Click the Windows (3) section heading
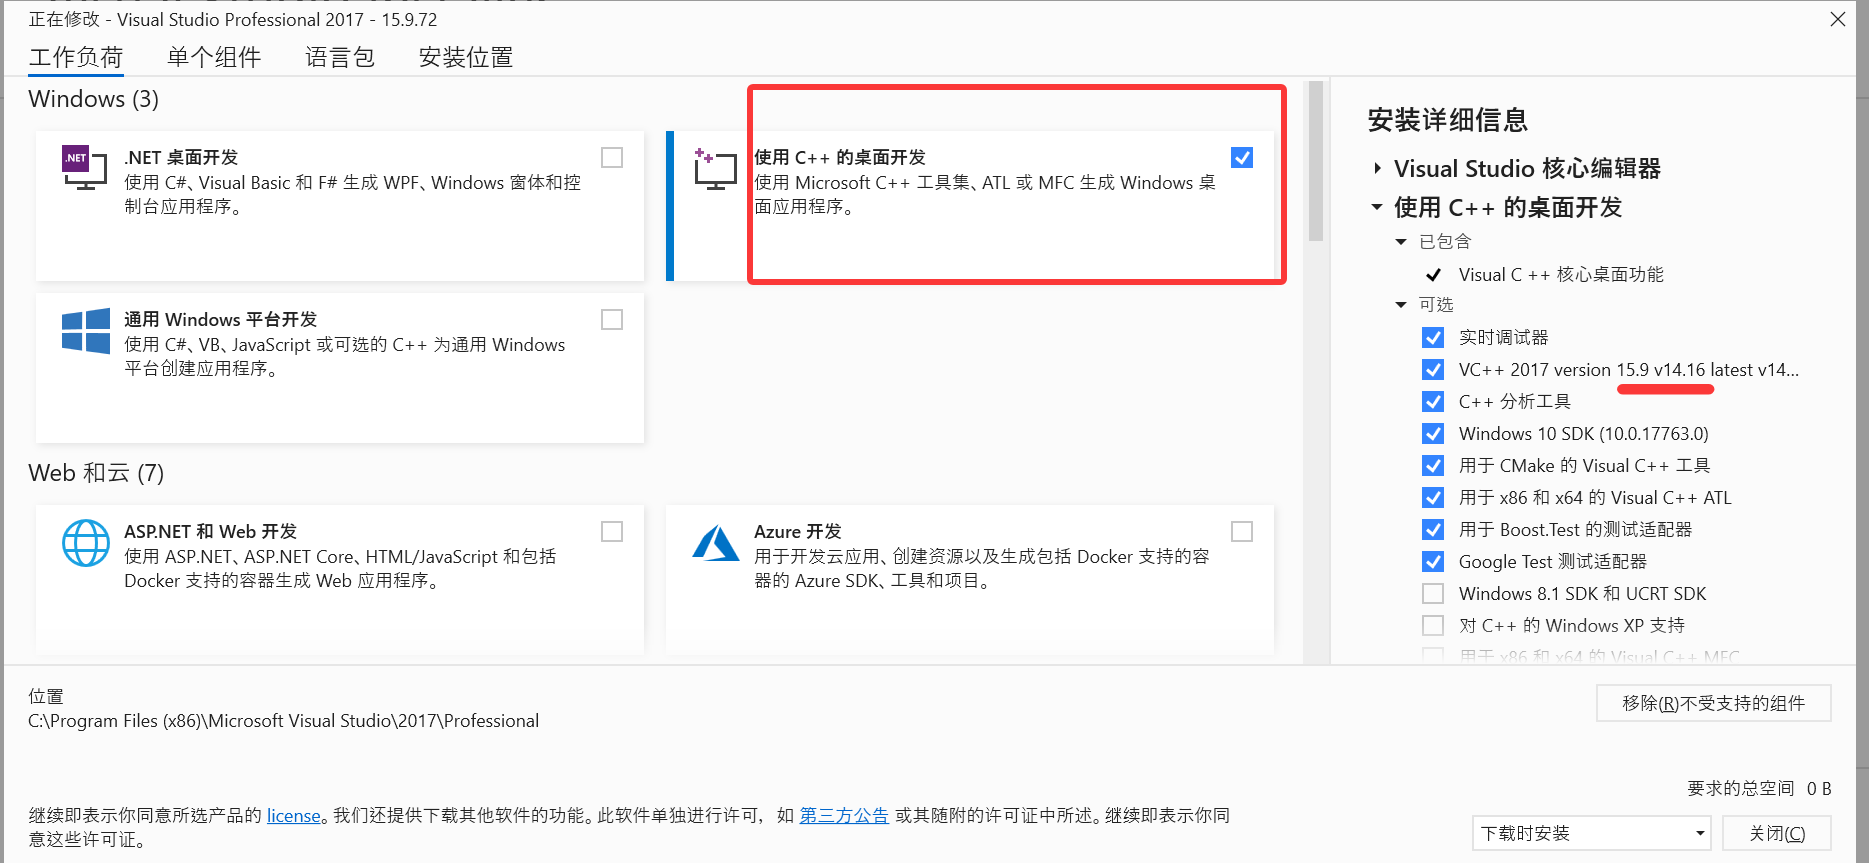This screenshot has height=863, width=1869. [94, 99]
